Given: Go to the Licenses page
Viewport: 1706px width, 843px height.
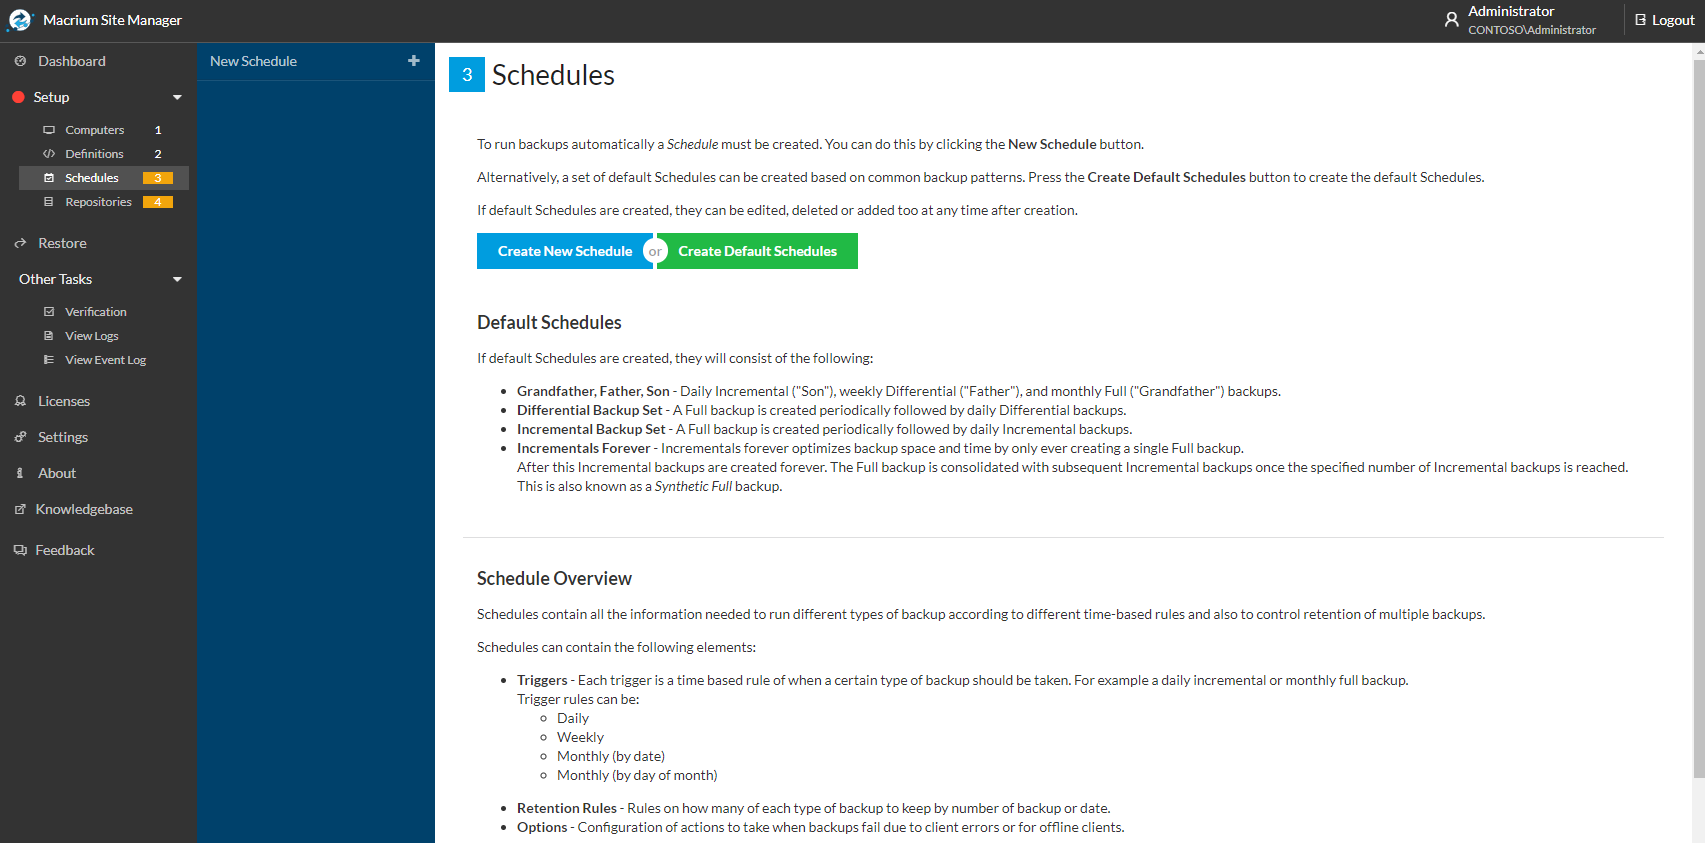Looking at the screenshot, I should [x=64, y=401].
